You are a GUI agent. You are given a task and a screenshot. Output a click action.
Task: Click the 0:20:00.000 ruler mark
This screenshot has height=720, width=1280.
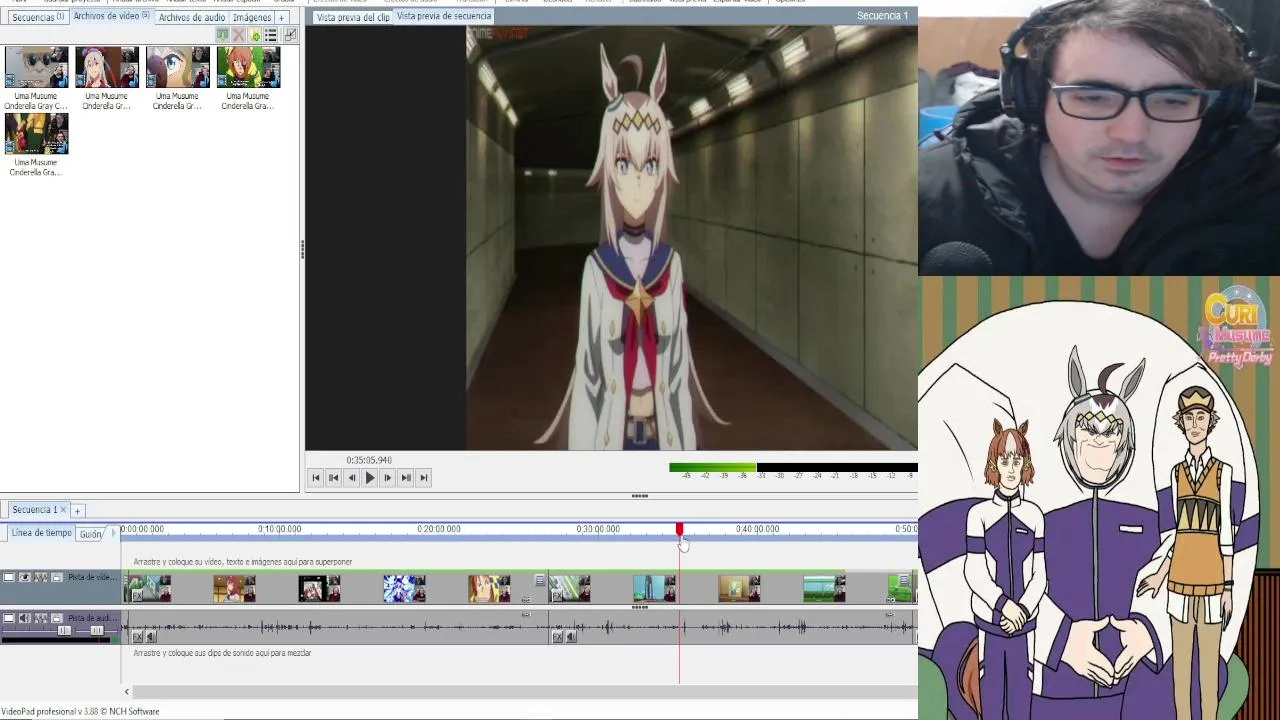click(x=439, y=529)
